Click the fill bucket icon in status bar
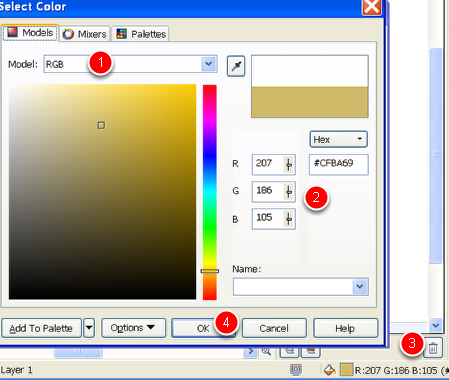 click(329, 370)
